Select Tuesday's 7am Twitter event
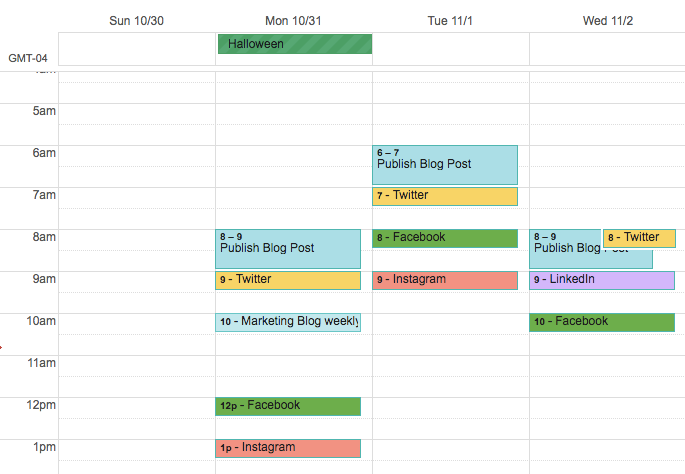 (445, 196)
